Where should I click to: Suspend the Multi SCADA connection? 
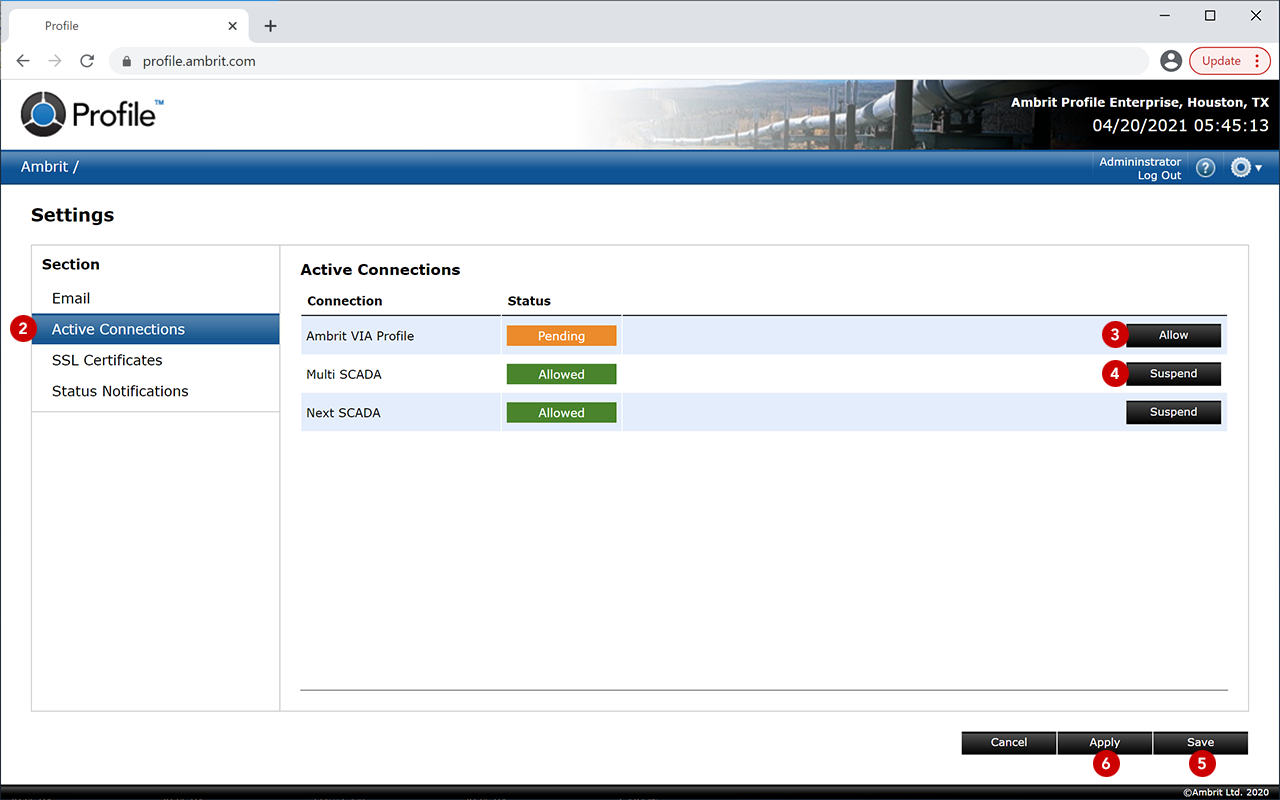coord(1173,374)
